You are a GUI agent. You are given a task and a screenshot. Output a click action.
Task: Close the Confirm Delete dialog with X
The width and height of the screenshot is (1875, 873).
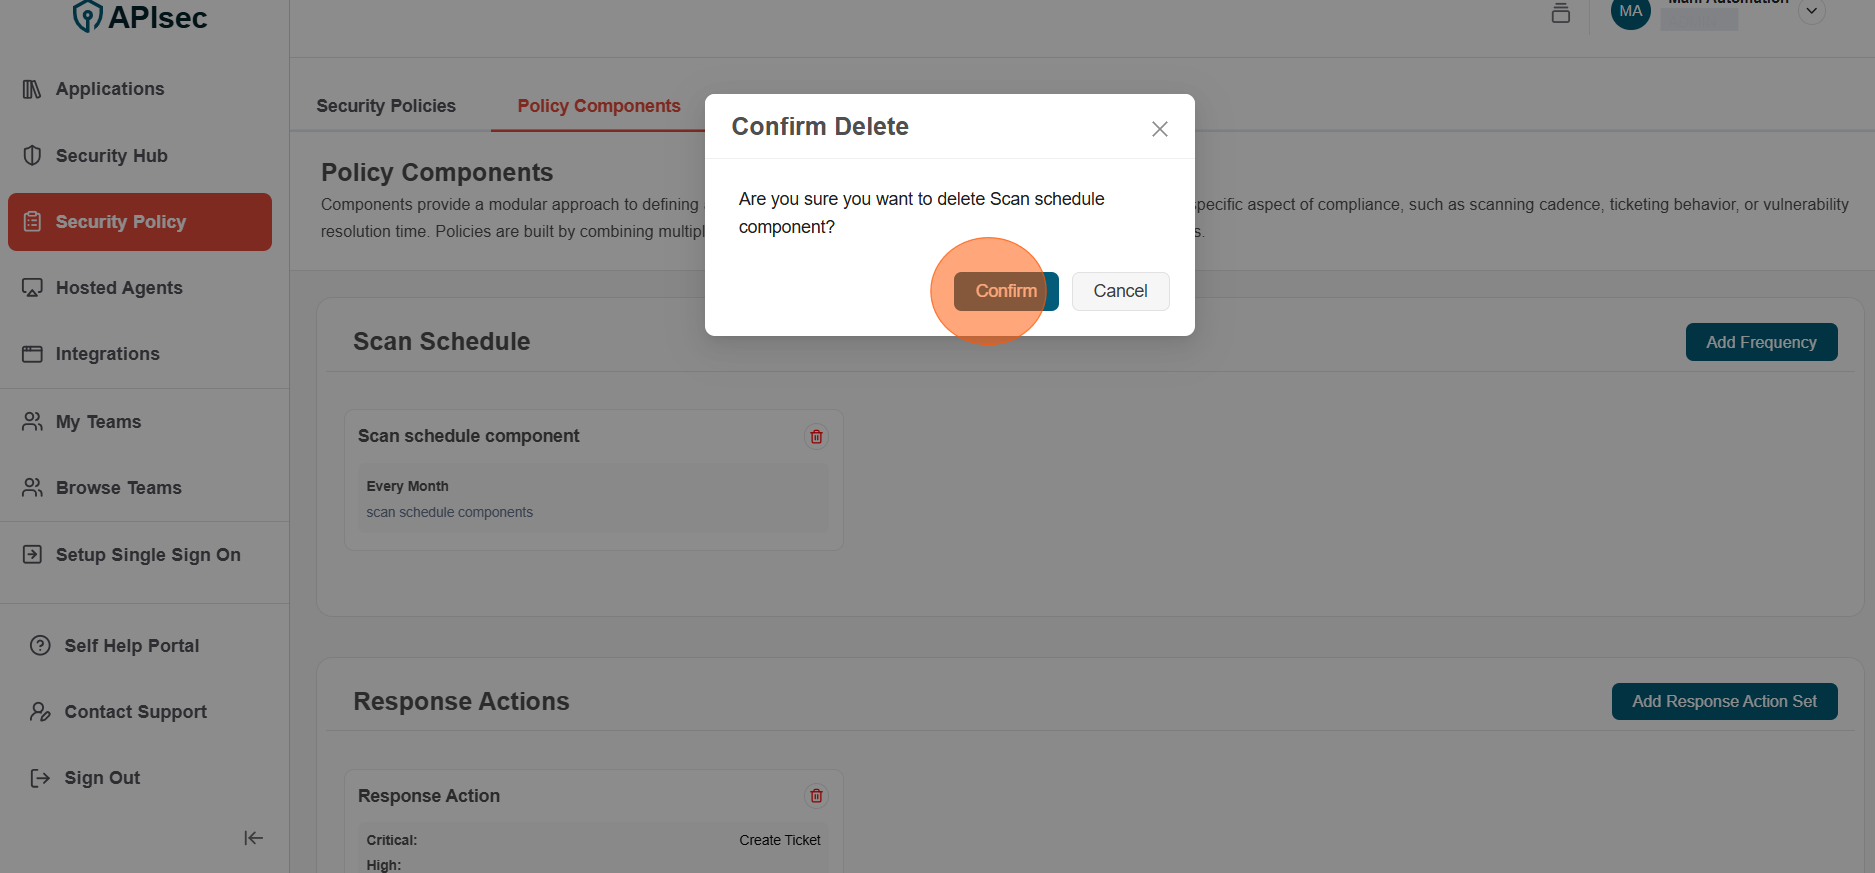[x=1159, y=129]
